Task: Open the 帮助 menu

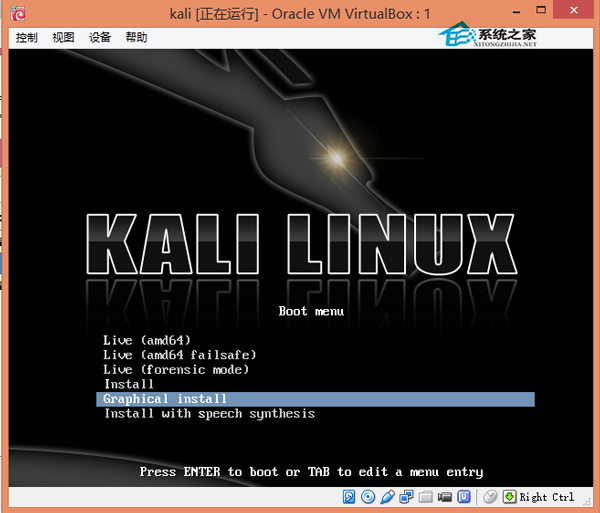Action: [x=137, y=37]
